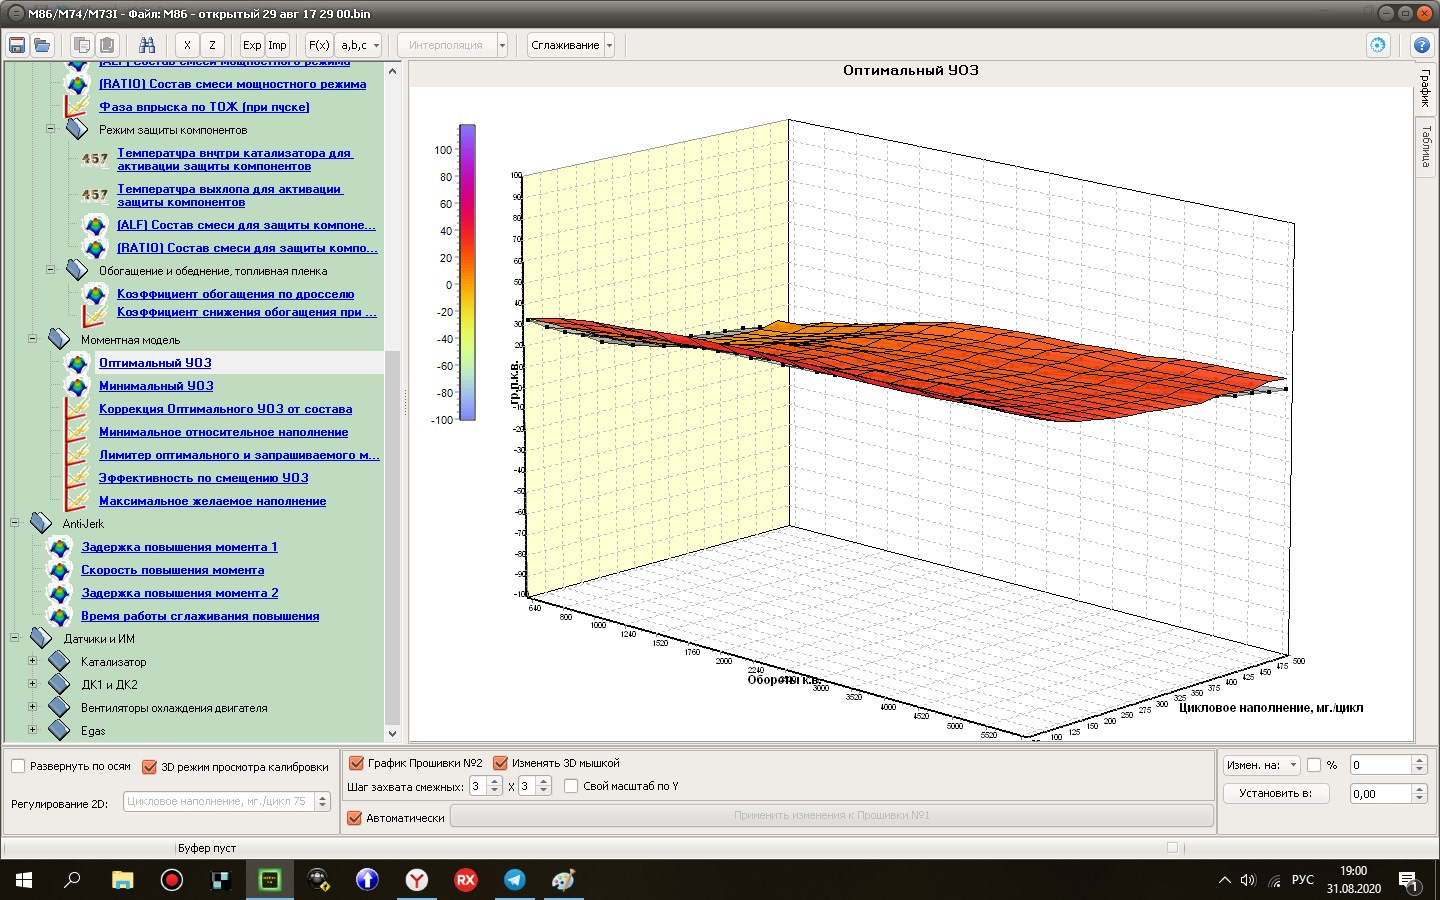This screenshot has width=1440, height=900.
Task: Click the 457 icon beside Температура выхлопа
Action: tap(95, 195)
